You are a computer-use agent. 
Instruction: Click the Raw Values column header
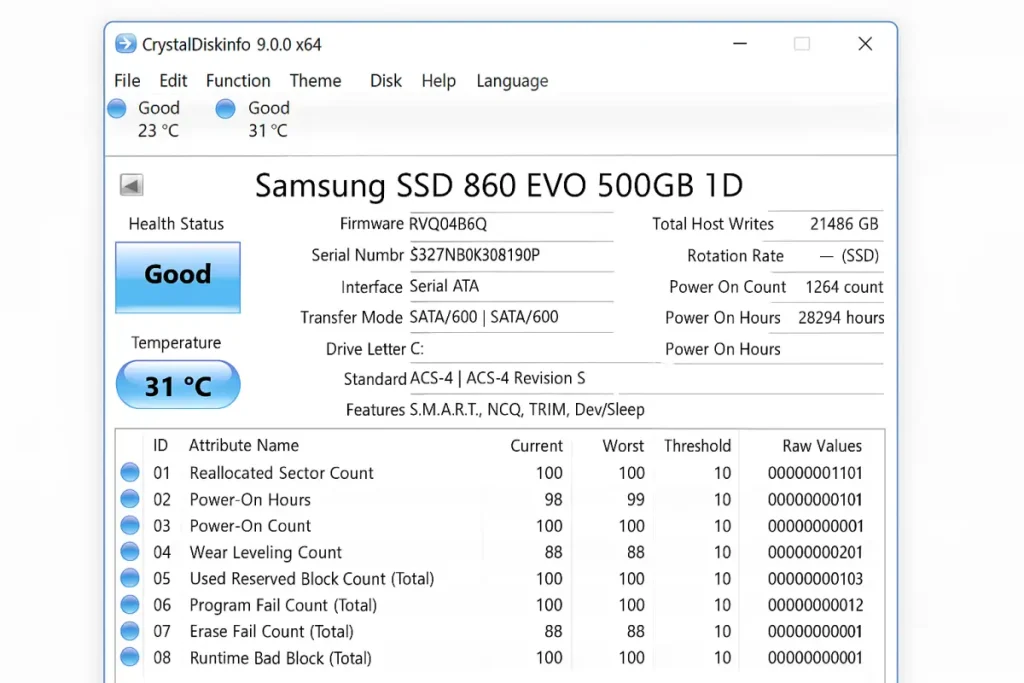pyautogui.click(x=821, y=446)
